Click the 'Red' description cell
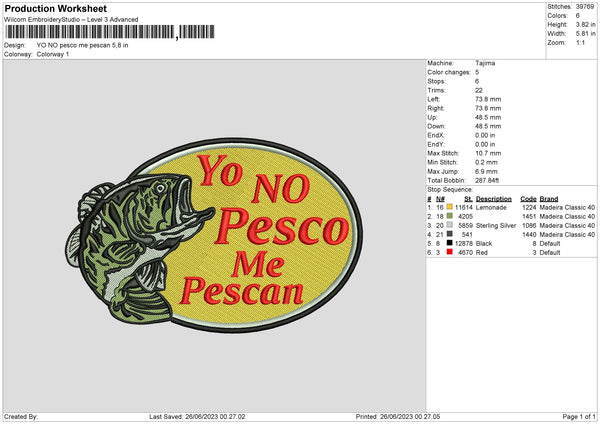 point(481,253)
